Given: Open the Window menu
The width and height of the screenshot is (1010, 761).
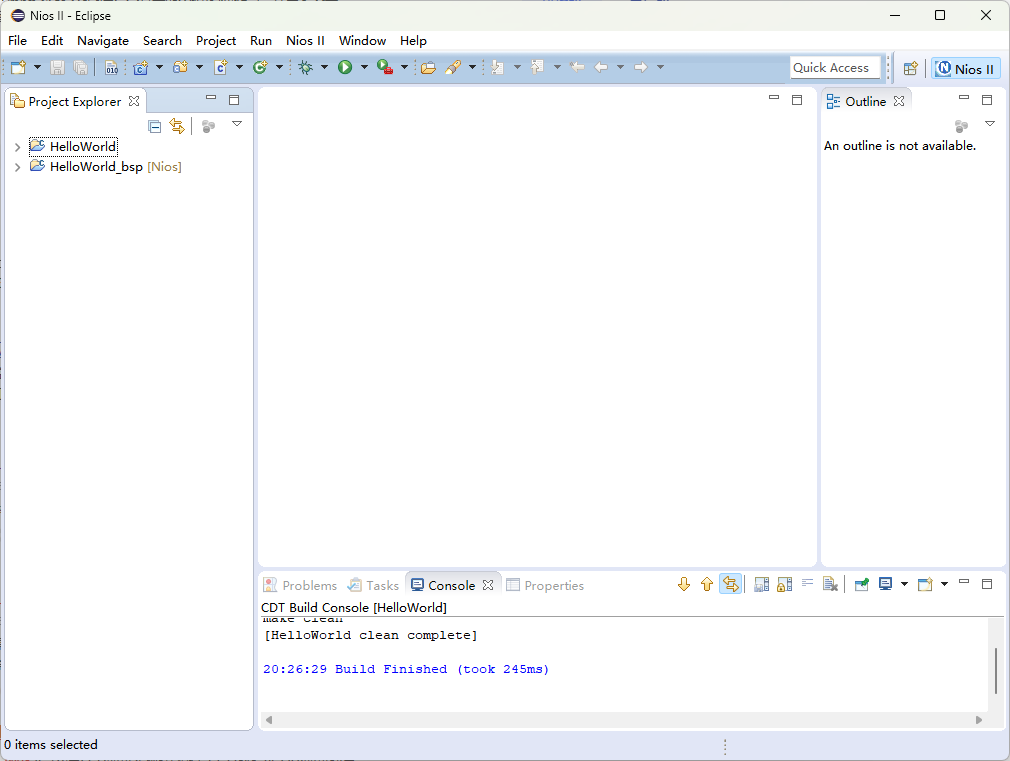Looking at the screenshot, I should [362, 41].
